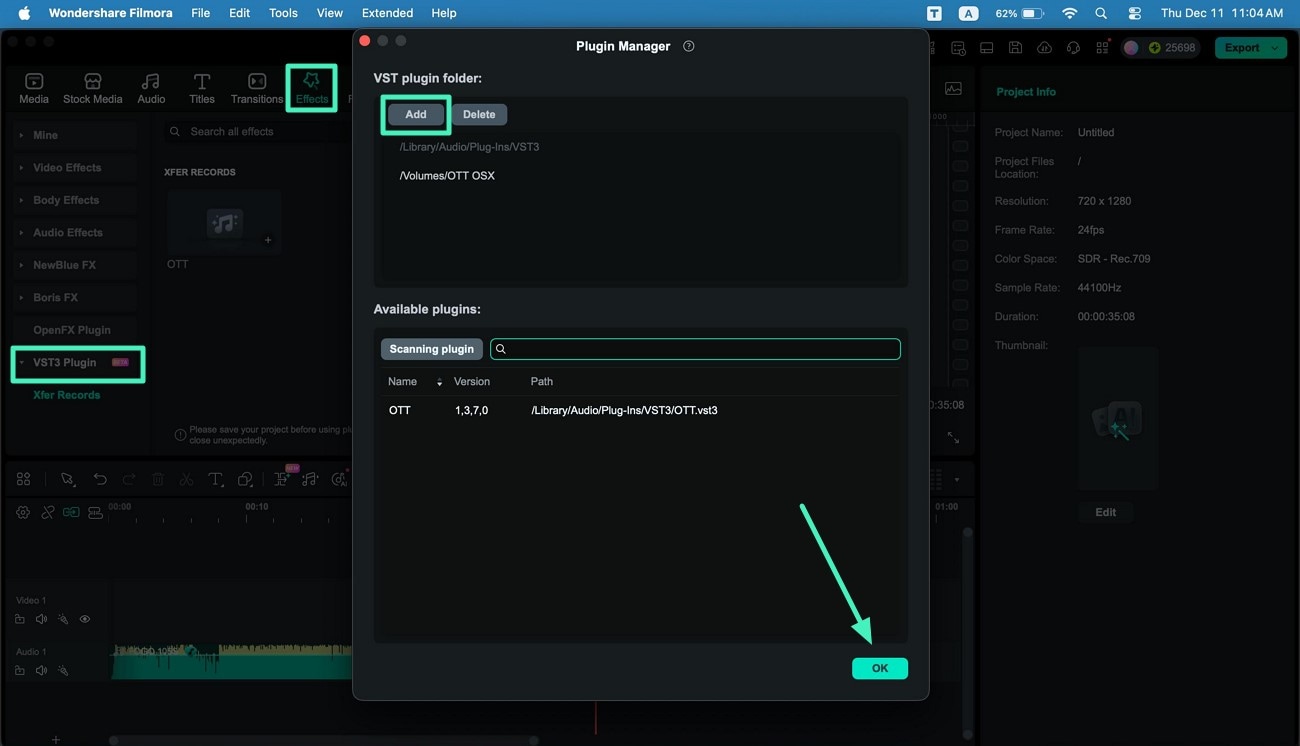The width and height of the screenshot is (1300, 746).
Task: Open the timeline settings gear
Action: (22, 511)
